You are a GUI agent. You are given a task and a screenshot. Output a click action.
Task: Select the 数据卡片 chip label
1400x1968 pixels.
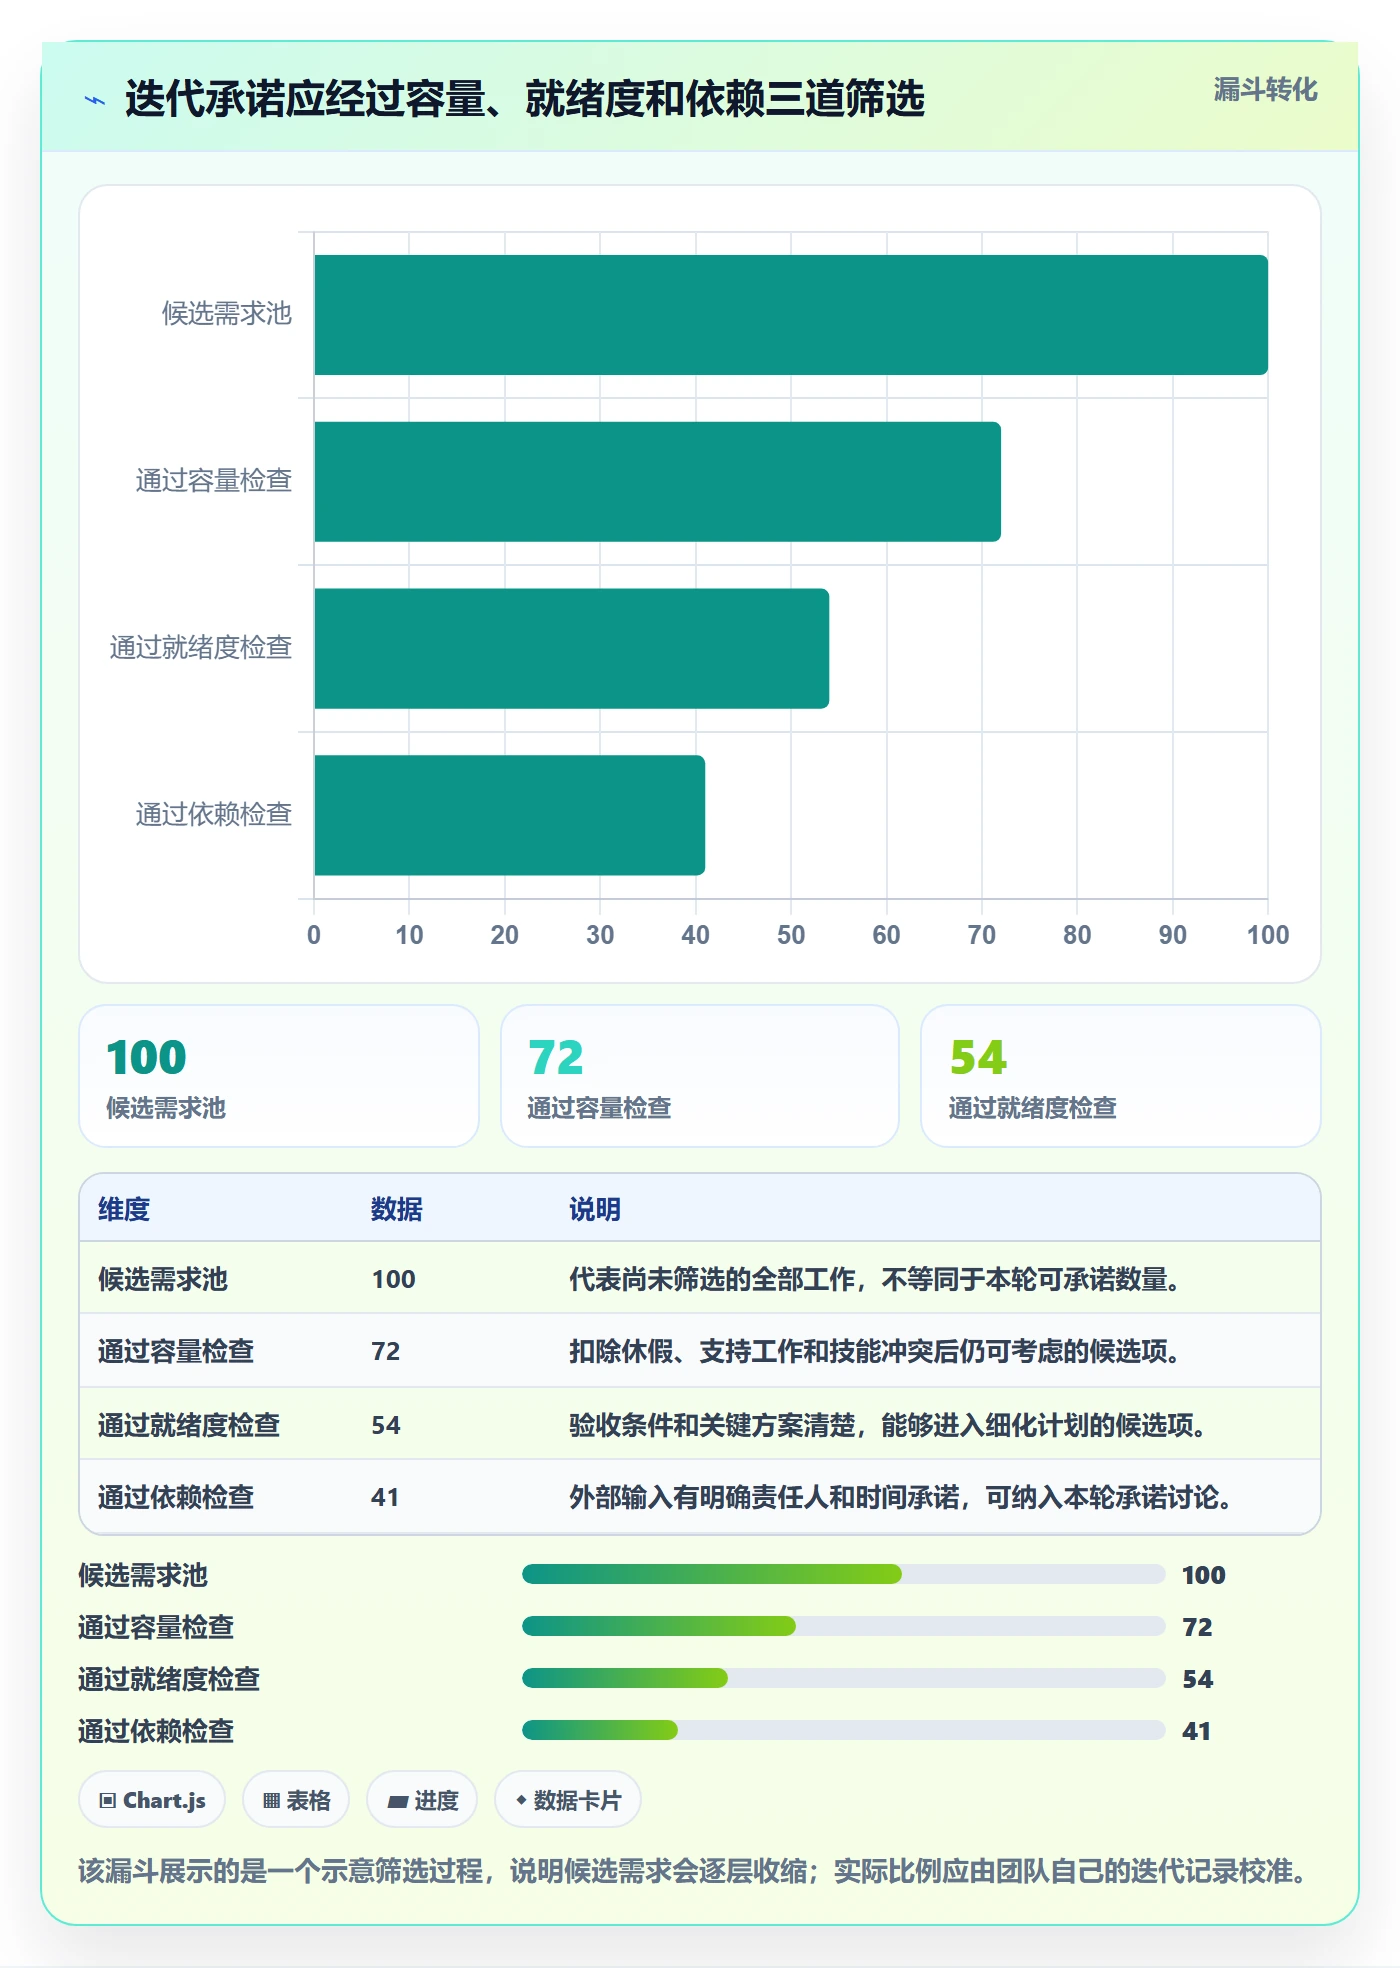[577, 1800]
